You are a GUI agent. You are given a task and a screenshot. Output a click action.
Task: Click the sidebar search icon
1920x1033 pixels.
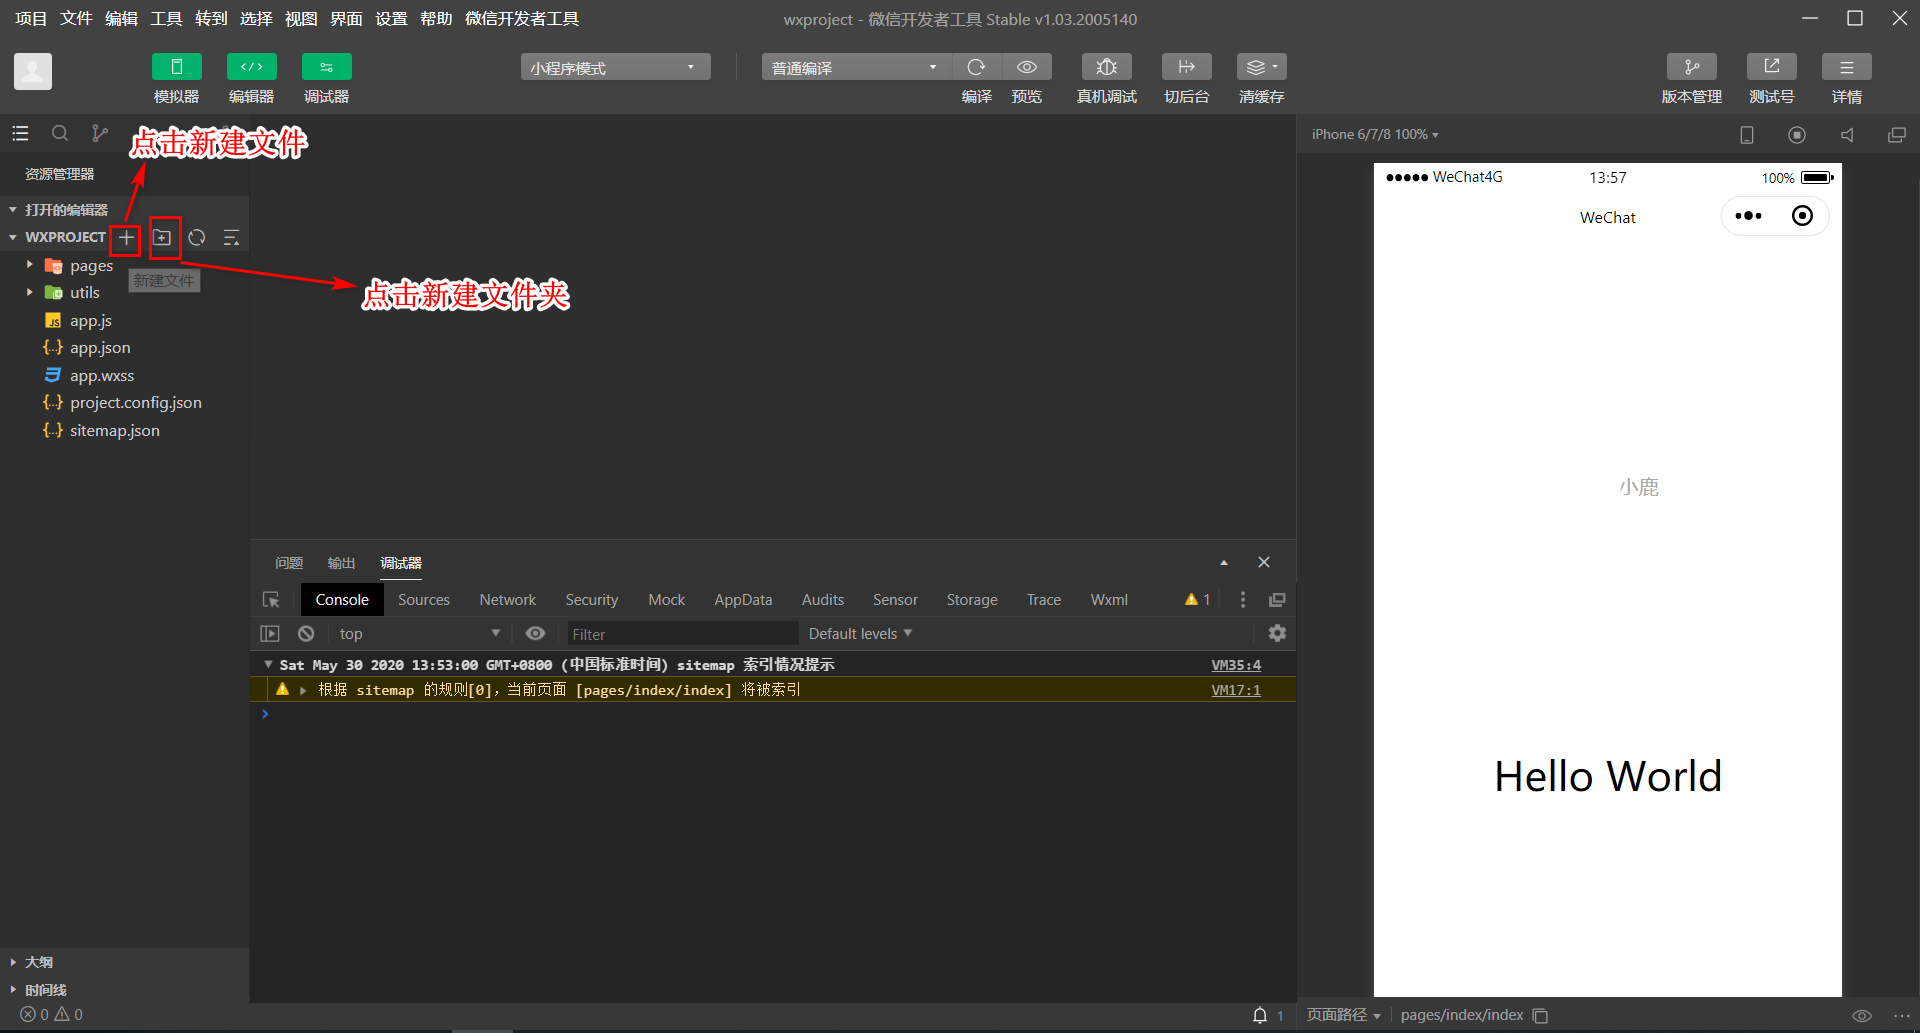pyautogui.click(x=60, y=133)
